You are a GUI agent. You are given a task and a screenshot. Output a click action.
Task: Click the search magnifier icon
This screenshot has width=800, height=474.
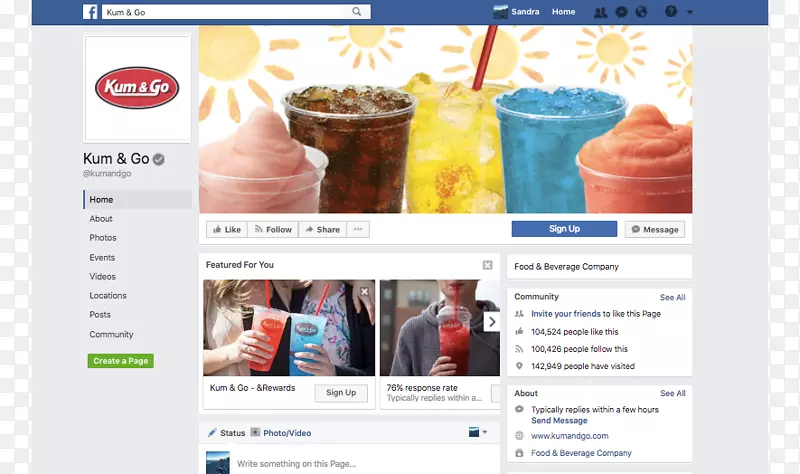[357, 11]
